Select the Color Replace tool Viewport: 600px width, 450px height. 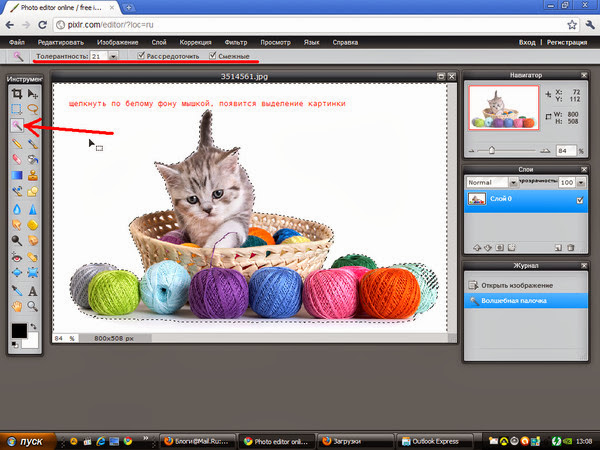point(16,191)
